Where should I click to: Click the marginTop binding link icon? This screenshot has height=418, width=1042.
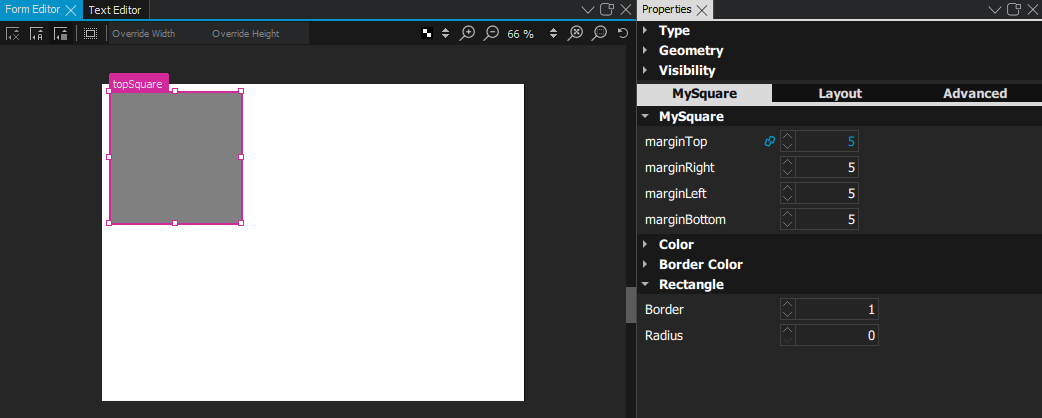pyautogui.click(x=770, y=142)
